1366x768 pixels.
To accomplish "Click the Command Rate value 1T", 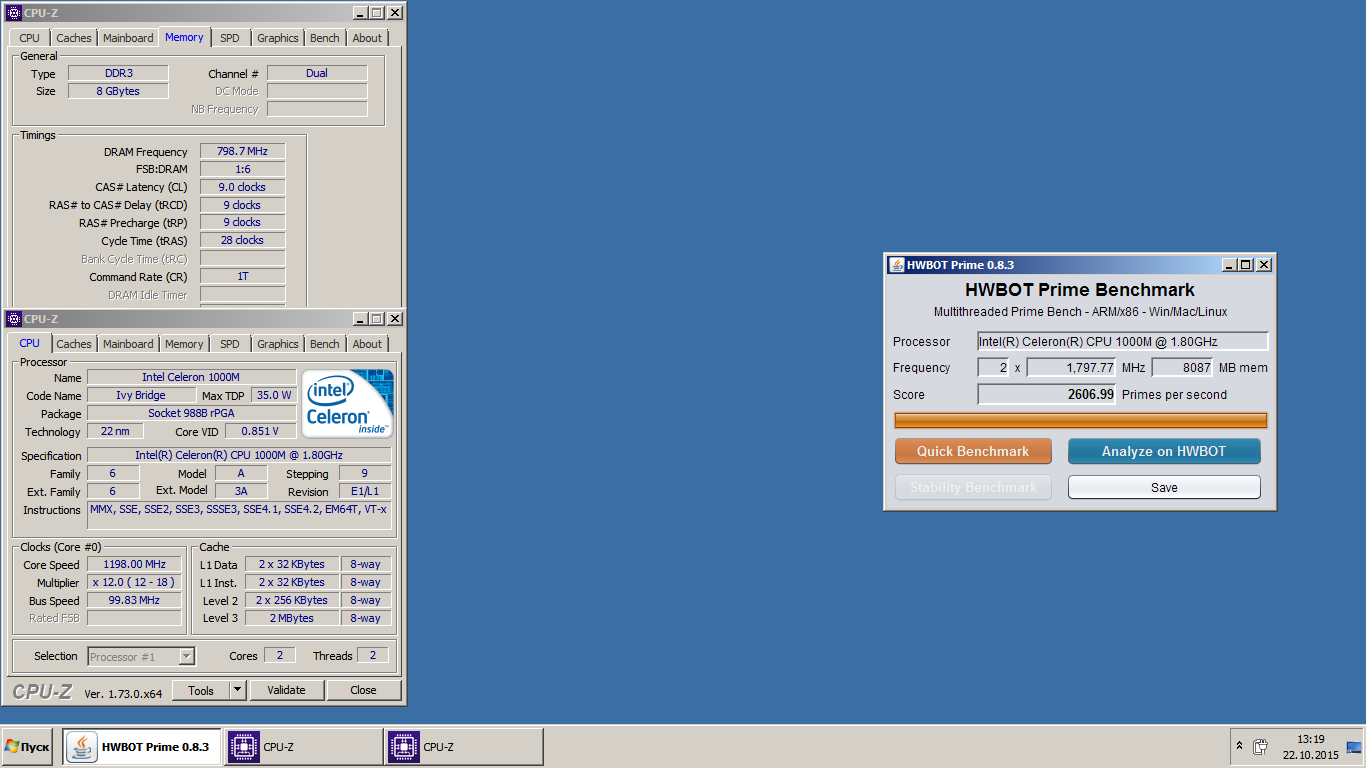I will (243, 276).
